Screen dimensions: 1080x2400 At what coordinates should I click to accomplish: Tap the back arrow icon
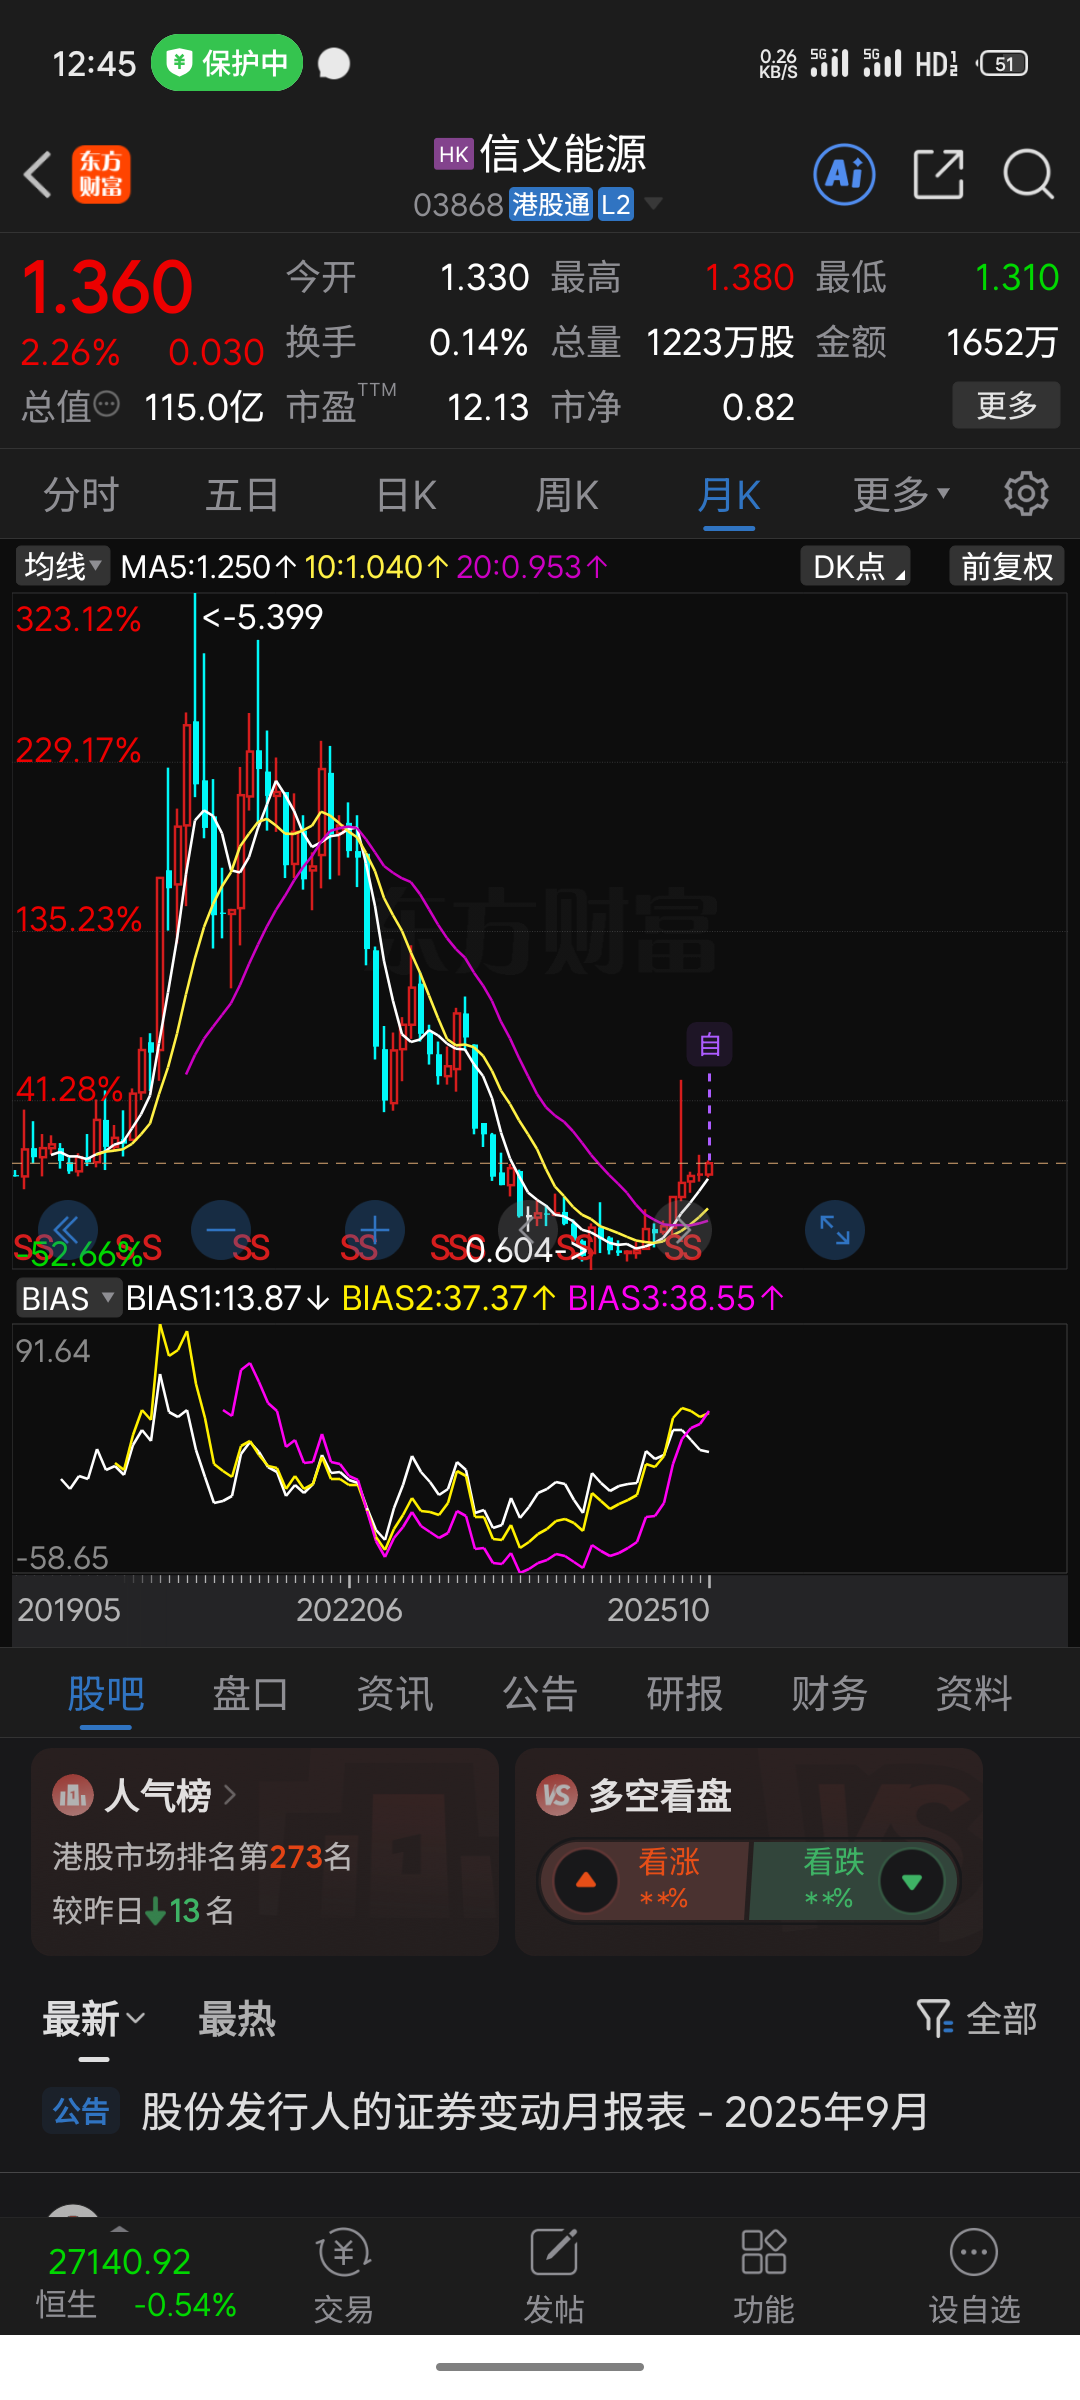38,175
